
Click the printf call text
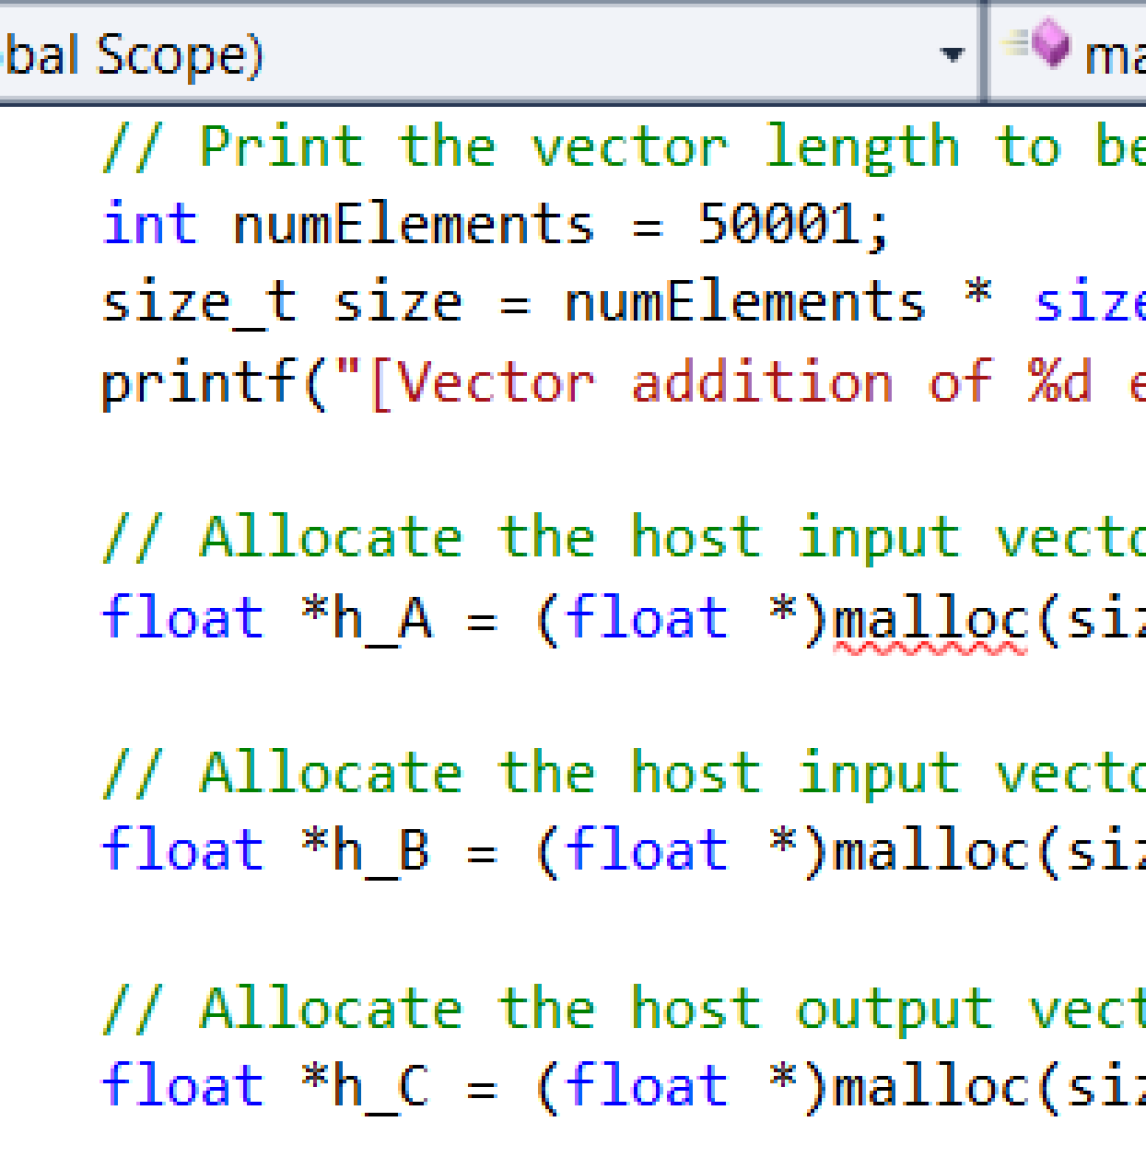[198, 384]
